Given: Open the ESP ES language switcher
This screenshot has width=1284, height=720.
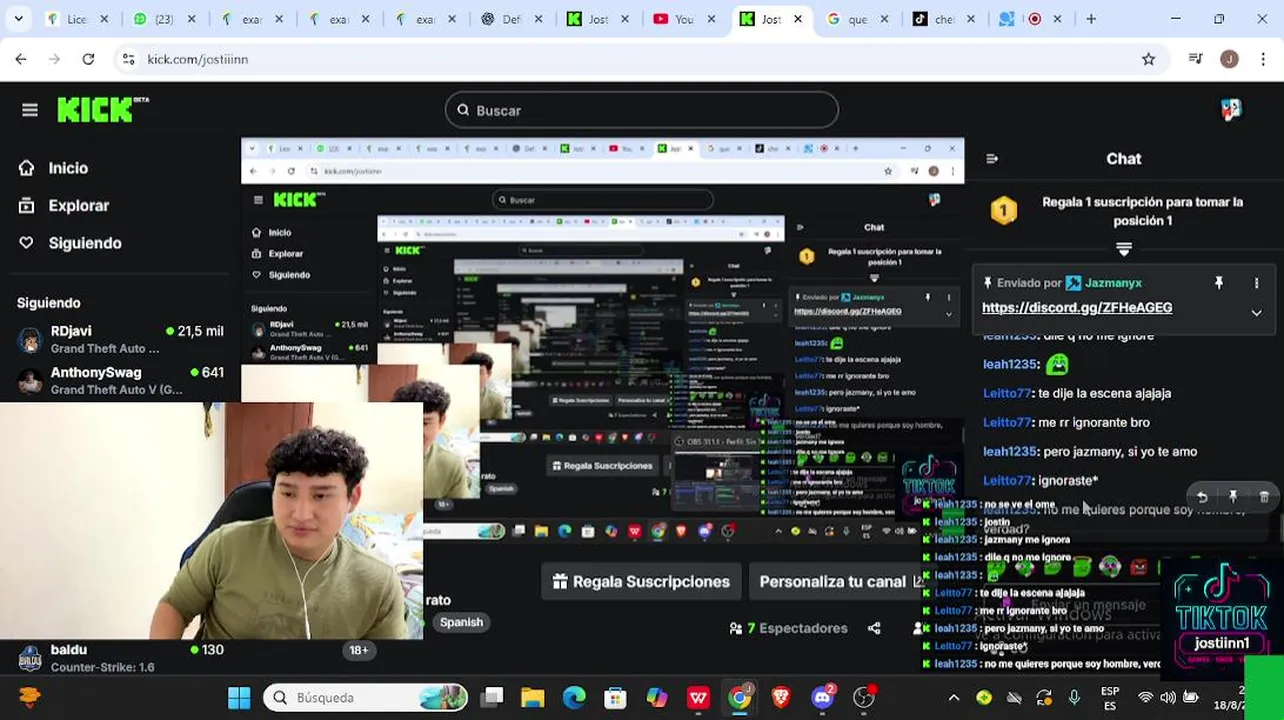Looking at the screenshot, I should coord(1110,698).
